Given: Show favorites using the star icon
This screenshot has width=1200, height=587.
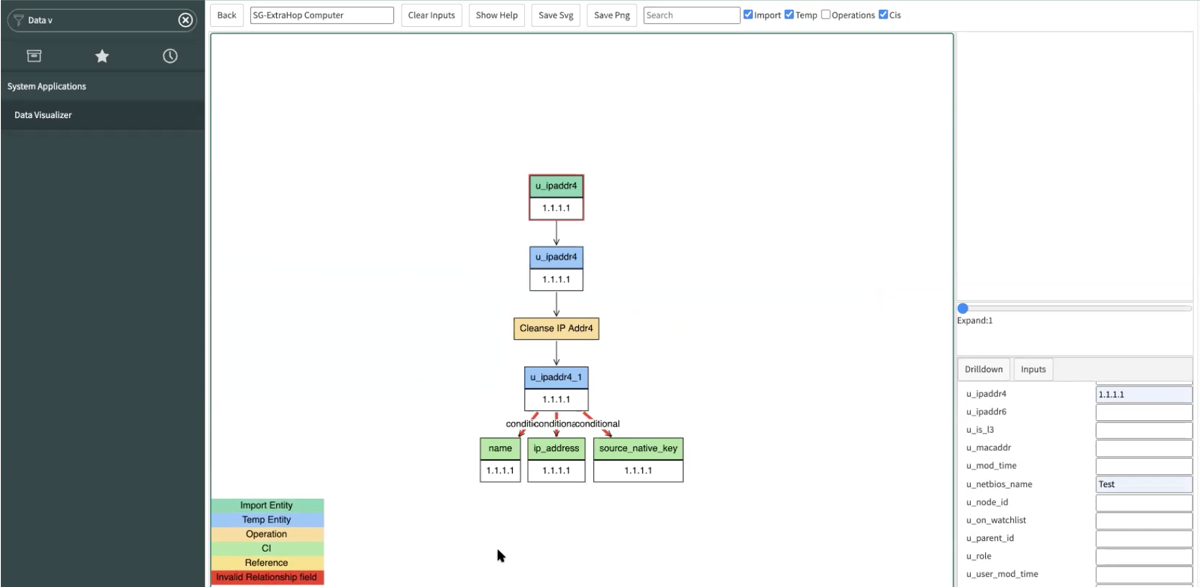Looking at the screenshot, I should pyautogui.click(x=102, y=56).
